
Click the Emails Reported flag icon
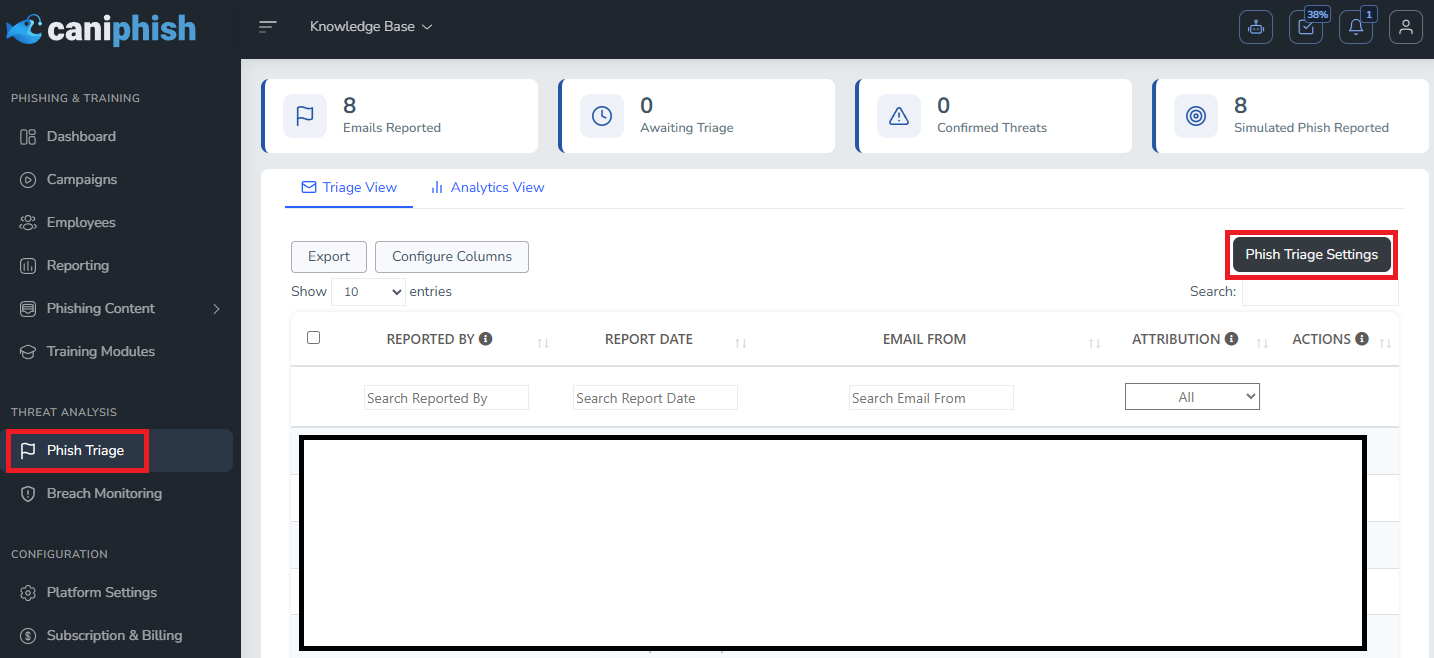[305, 116]
